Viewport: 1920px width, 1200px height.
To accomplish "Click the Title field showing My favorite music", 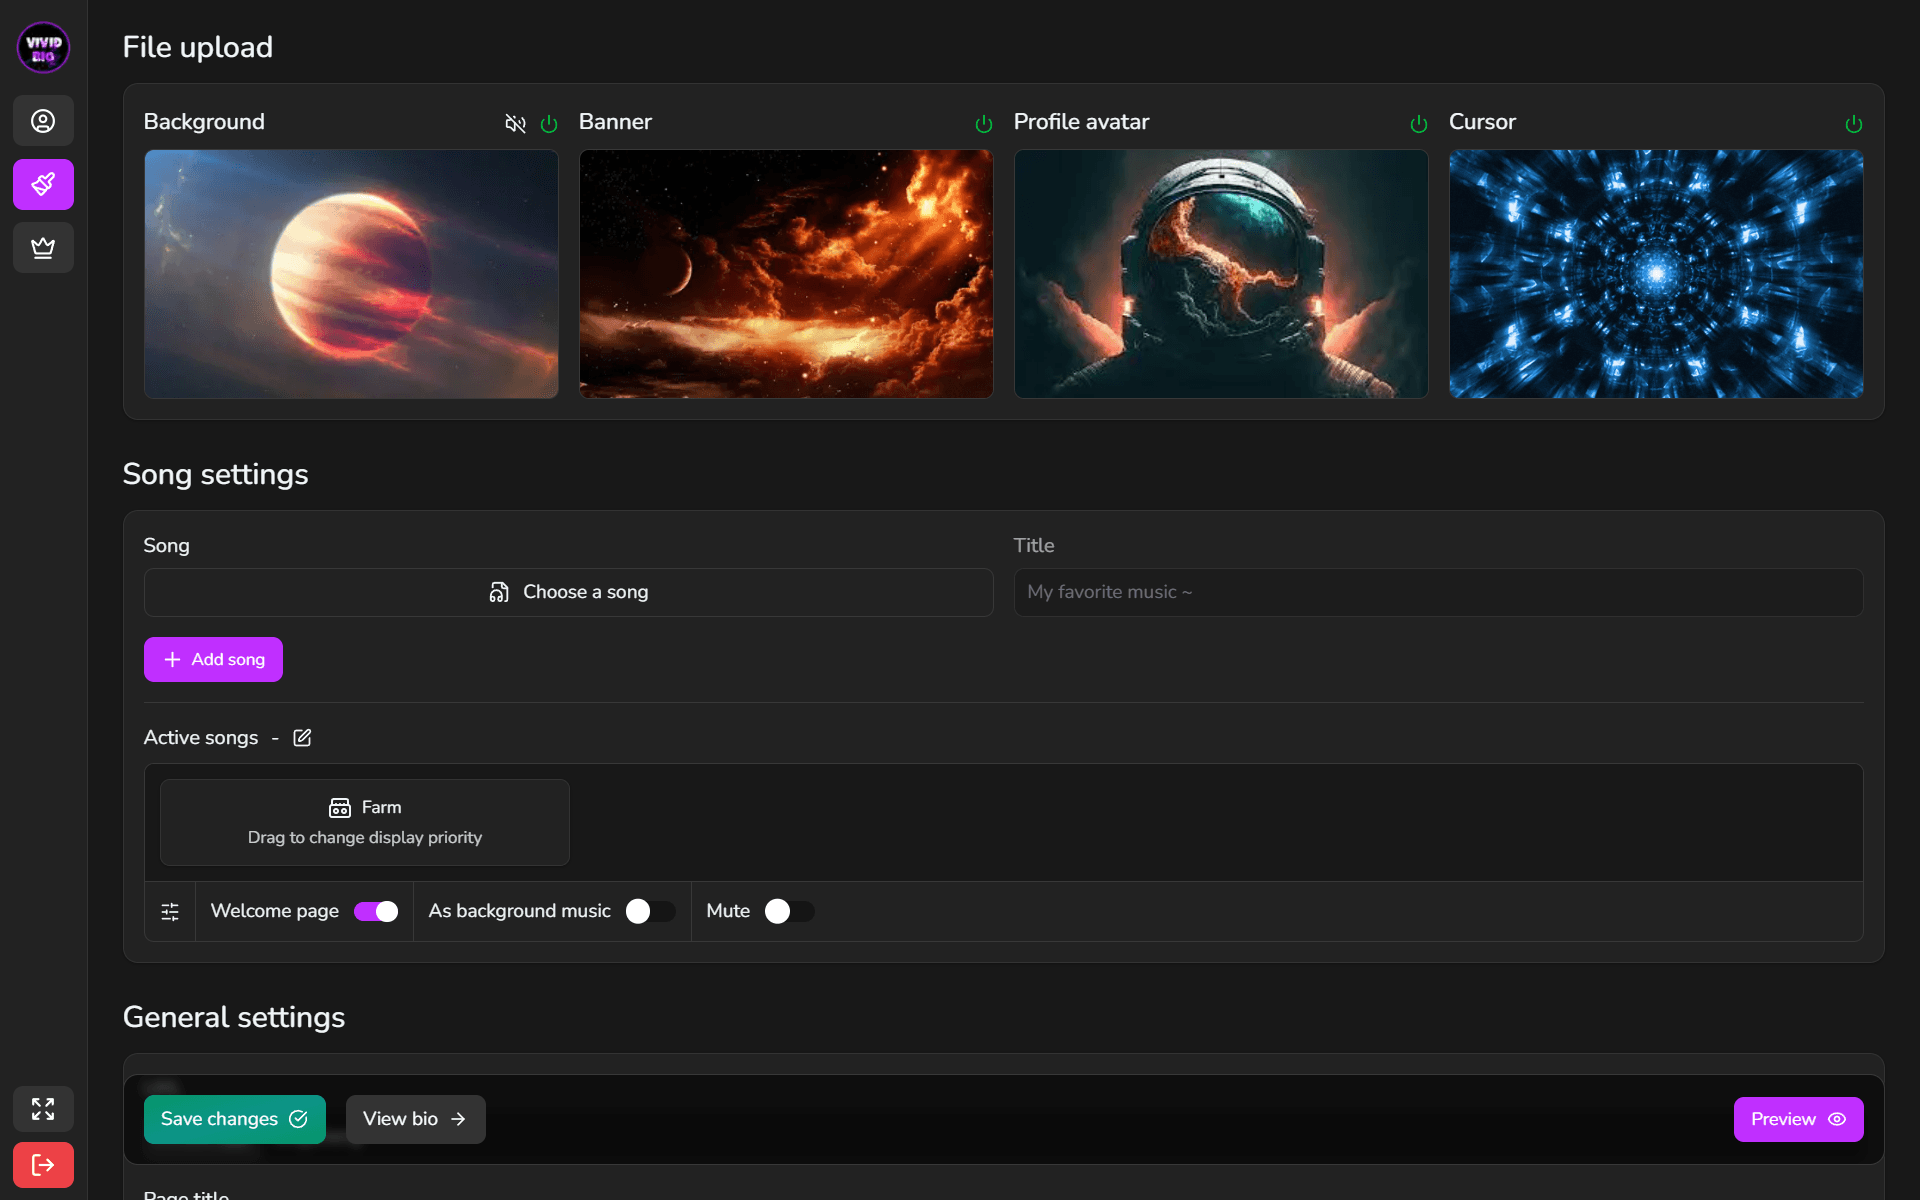I will click(x=1437, y=592).
